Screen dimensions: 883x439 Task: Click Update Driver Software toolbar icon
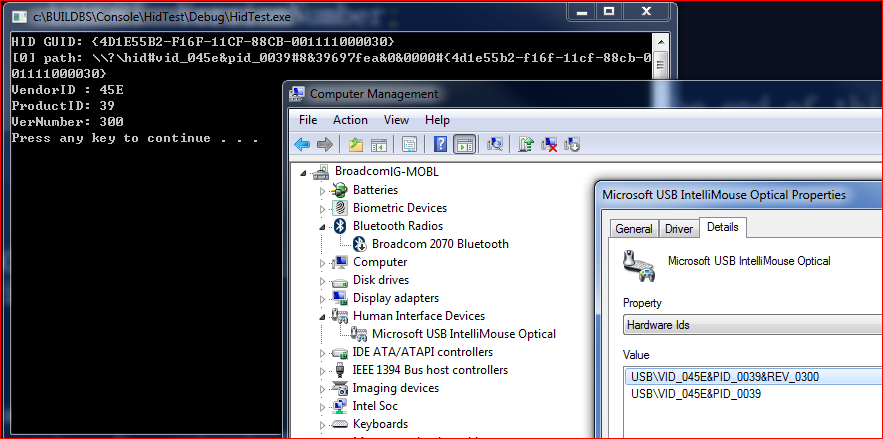point(526,145)
